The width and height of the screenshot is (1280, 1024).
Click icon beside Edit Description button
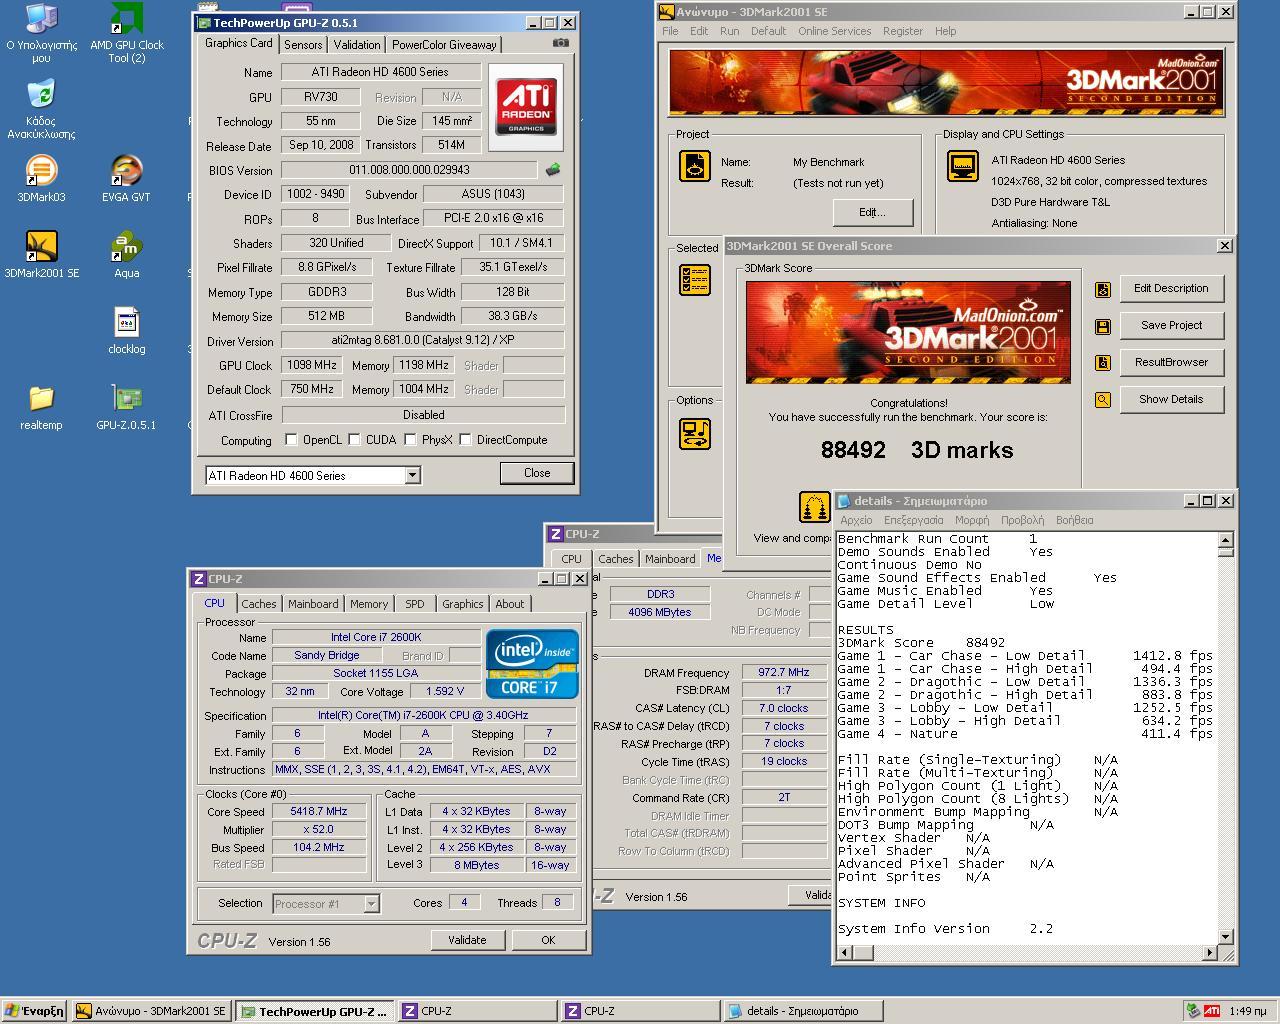pyautogui.click(x=1102, y=289)
